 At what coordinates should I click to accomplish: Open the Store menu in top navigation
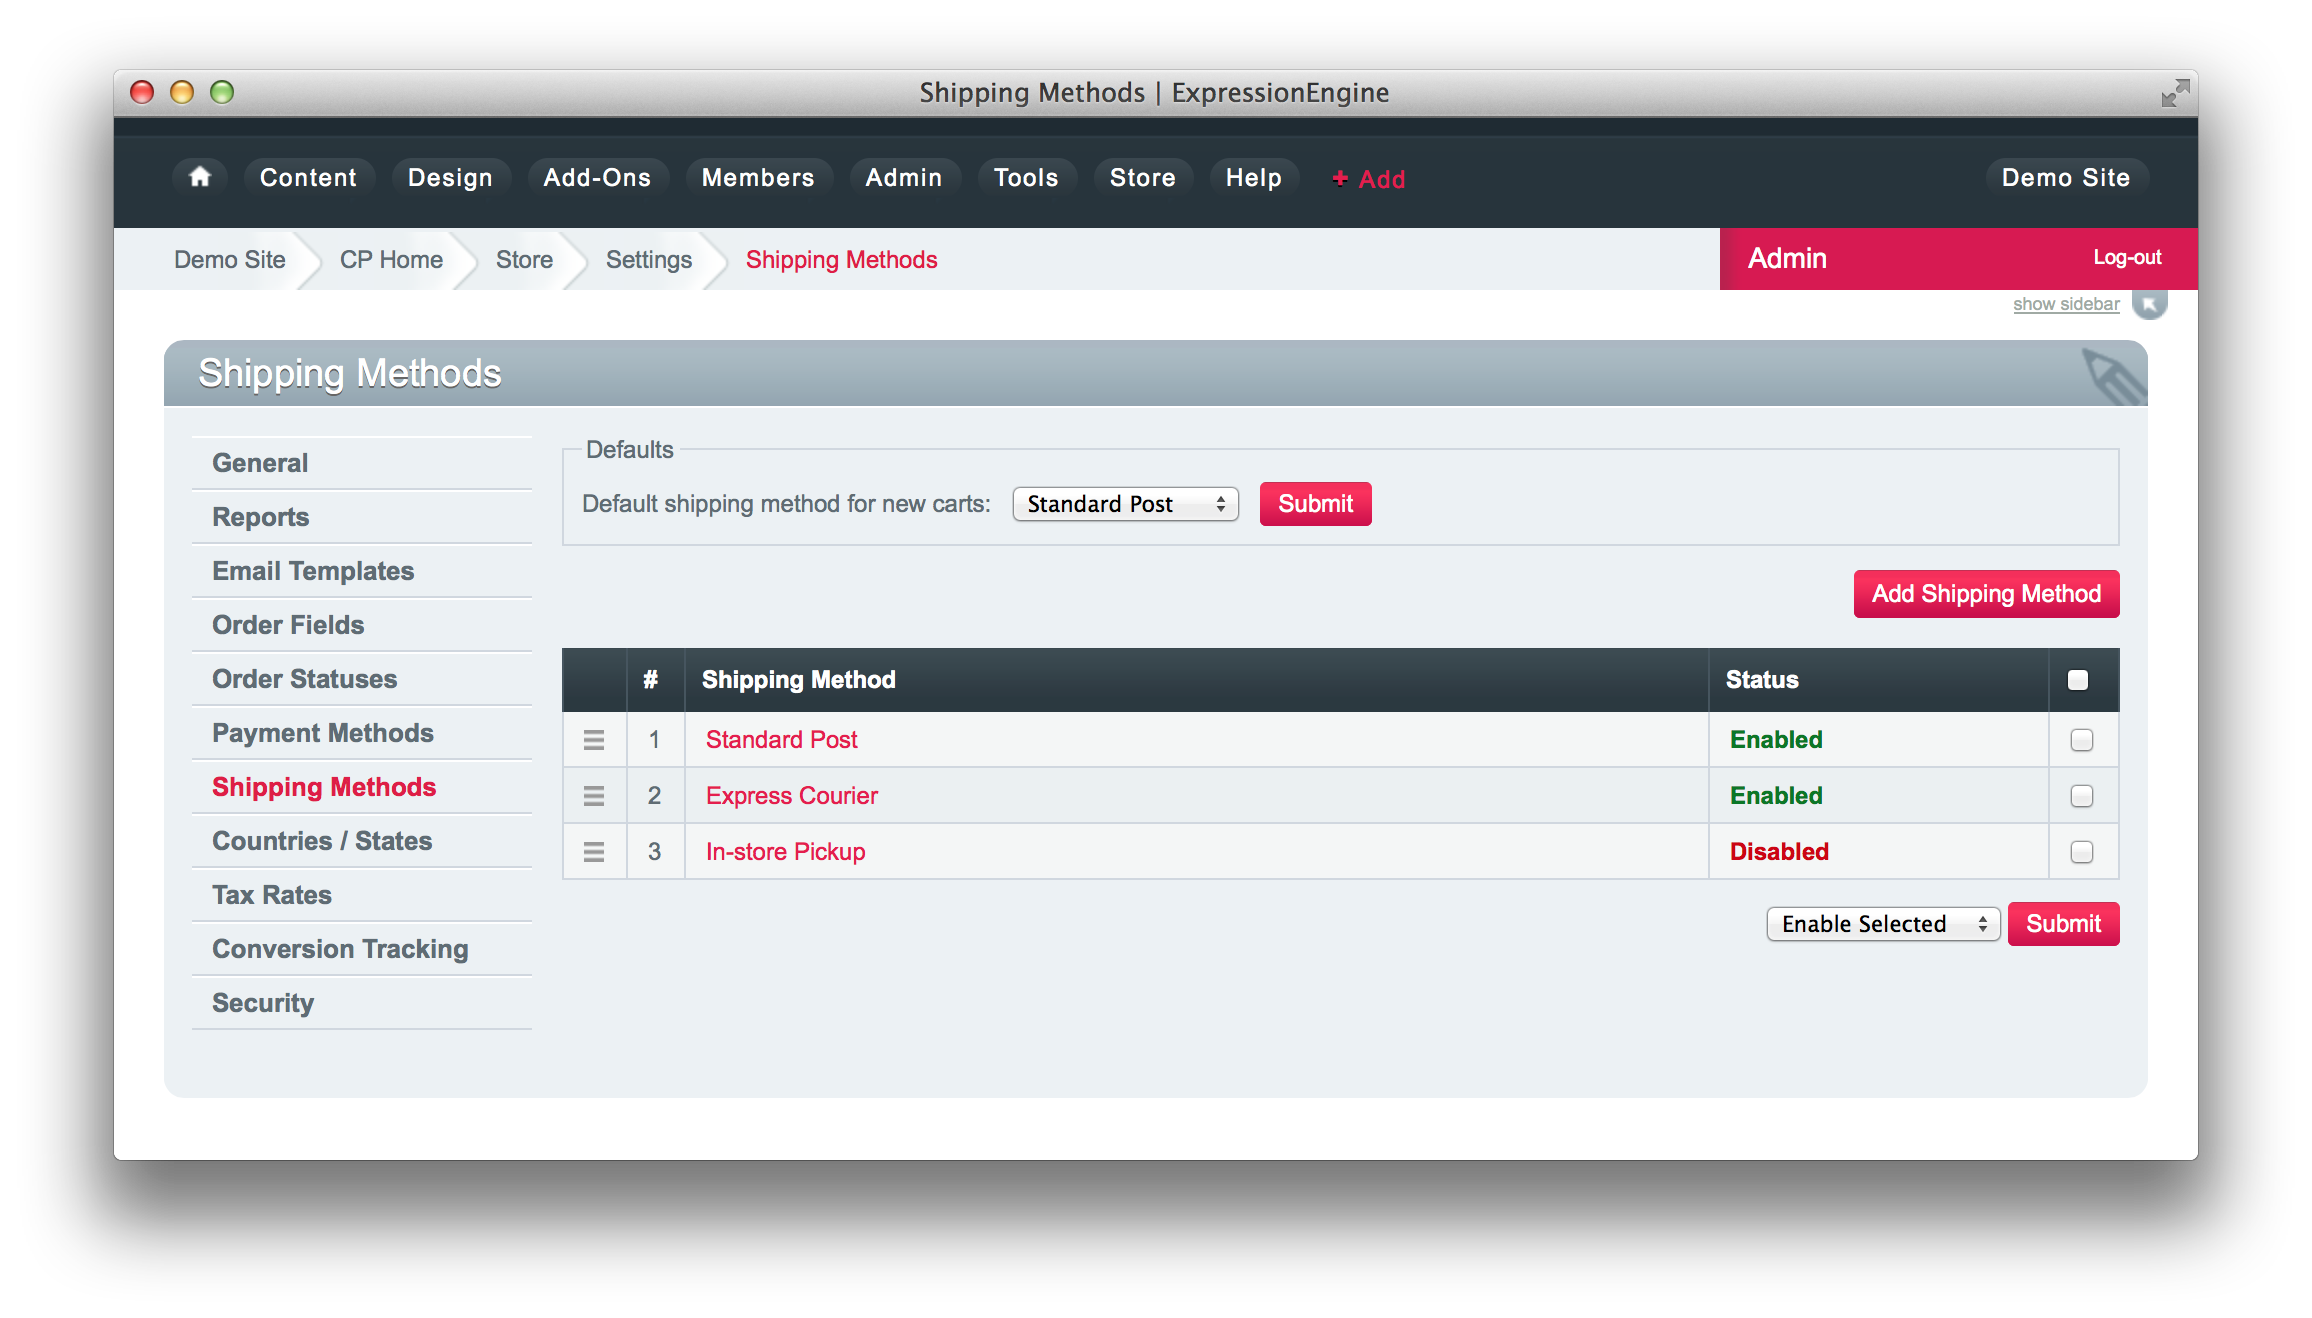coord(1143,178)
